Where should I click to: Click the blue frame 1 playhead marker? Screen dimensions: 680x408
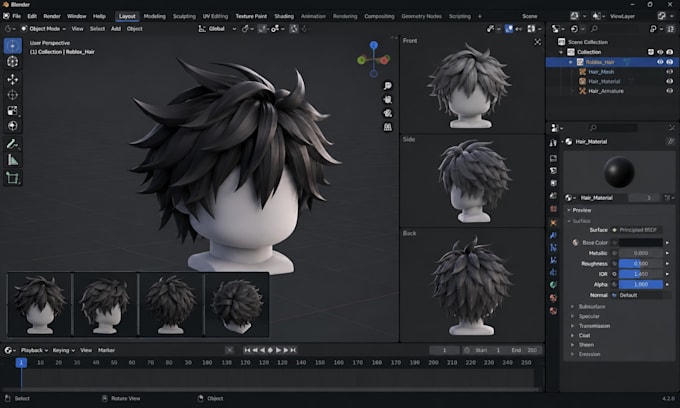[21, 362]
